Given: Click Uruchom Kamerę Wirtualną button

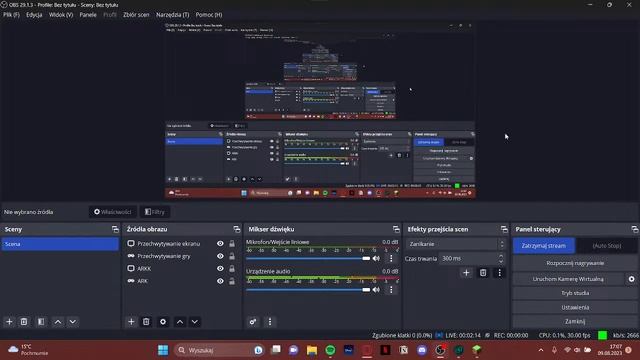Looking at the screenshot, I should [568, 279].
